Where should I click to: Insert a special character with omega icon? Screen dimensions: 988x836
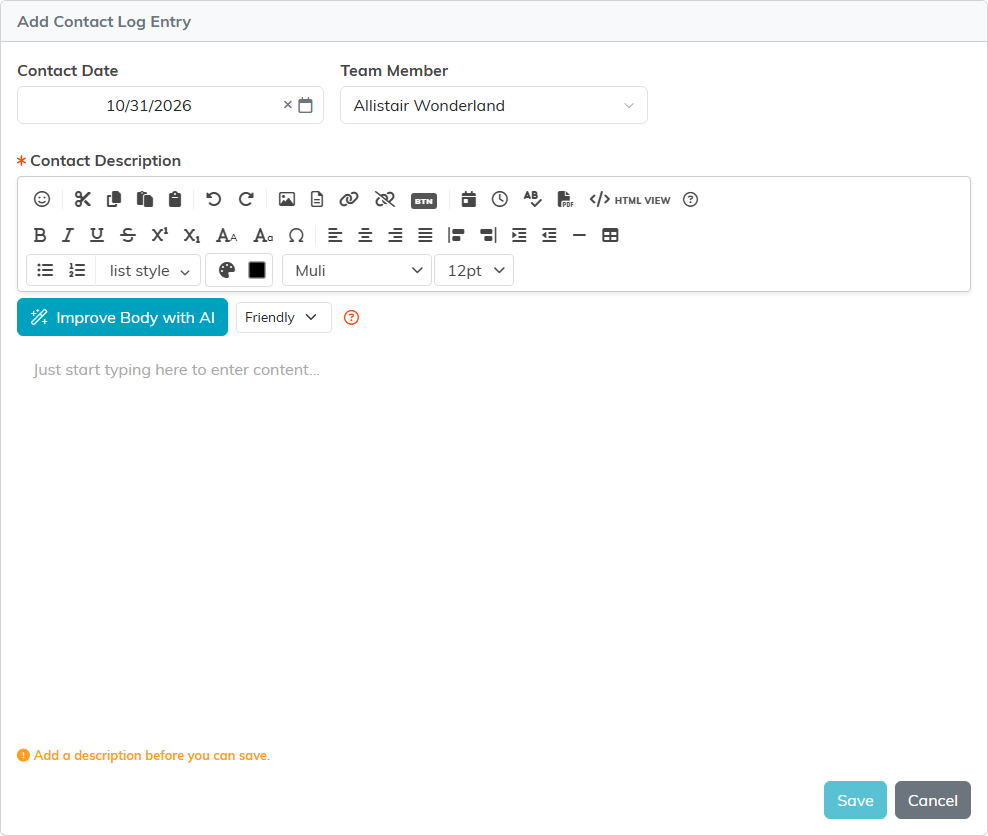click(296, 235)
